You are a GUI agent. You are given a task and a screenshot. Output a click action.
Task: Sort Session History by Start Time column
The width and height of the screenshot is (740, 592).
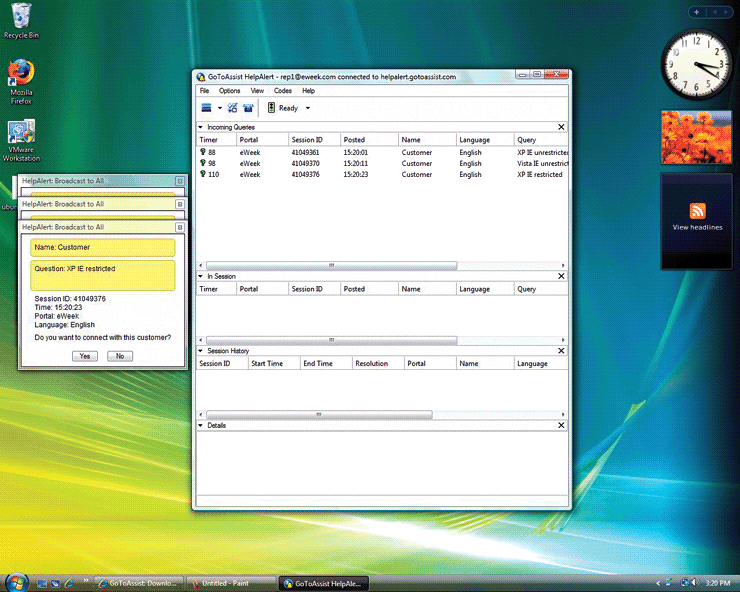(x=274, y=364)
